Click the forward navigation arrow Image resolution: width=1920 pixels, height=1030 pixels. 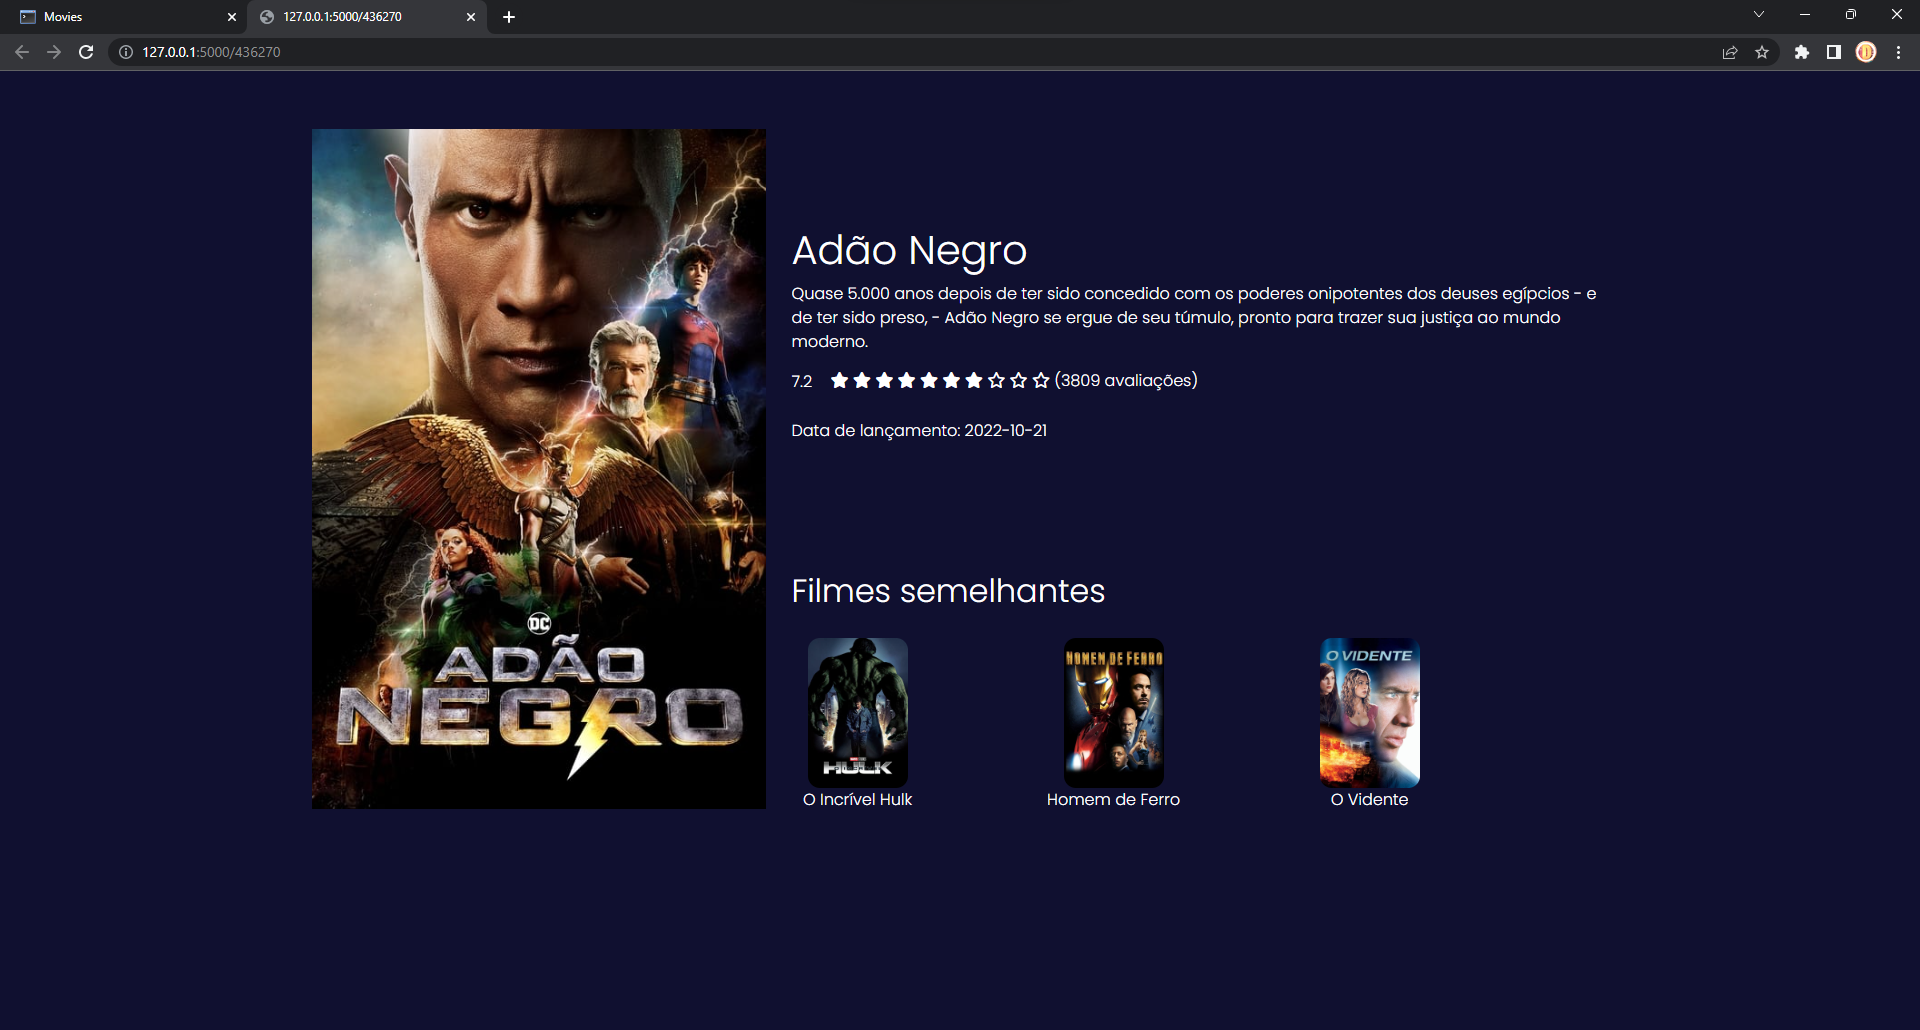[54, 52]
